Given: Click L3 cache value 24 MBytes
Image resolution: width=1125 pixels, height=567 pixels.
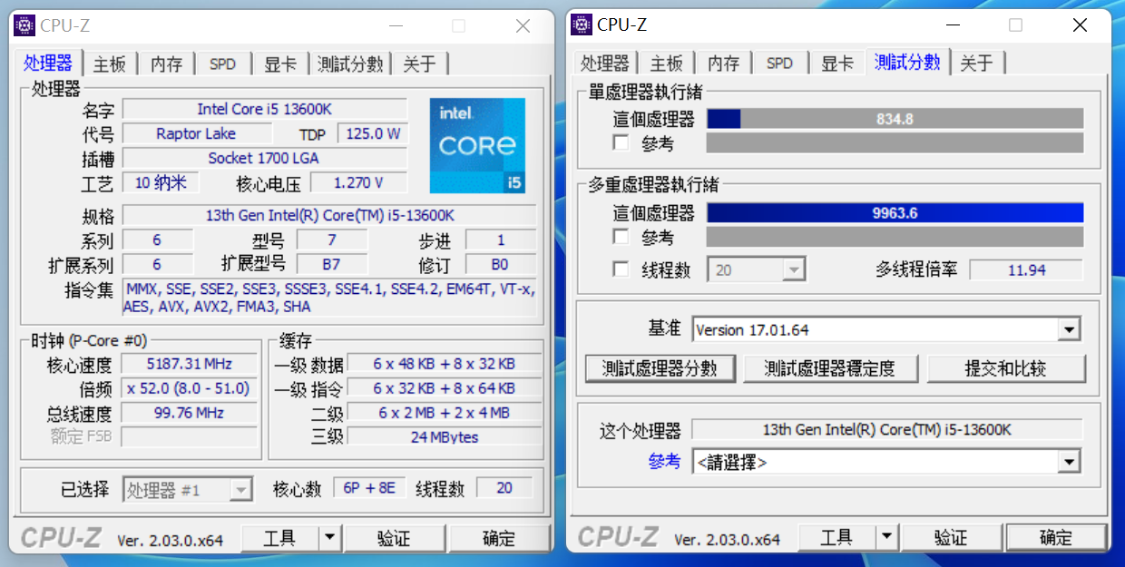Looking at the screenshot, I should (x=444, y=437).
